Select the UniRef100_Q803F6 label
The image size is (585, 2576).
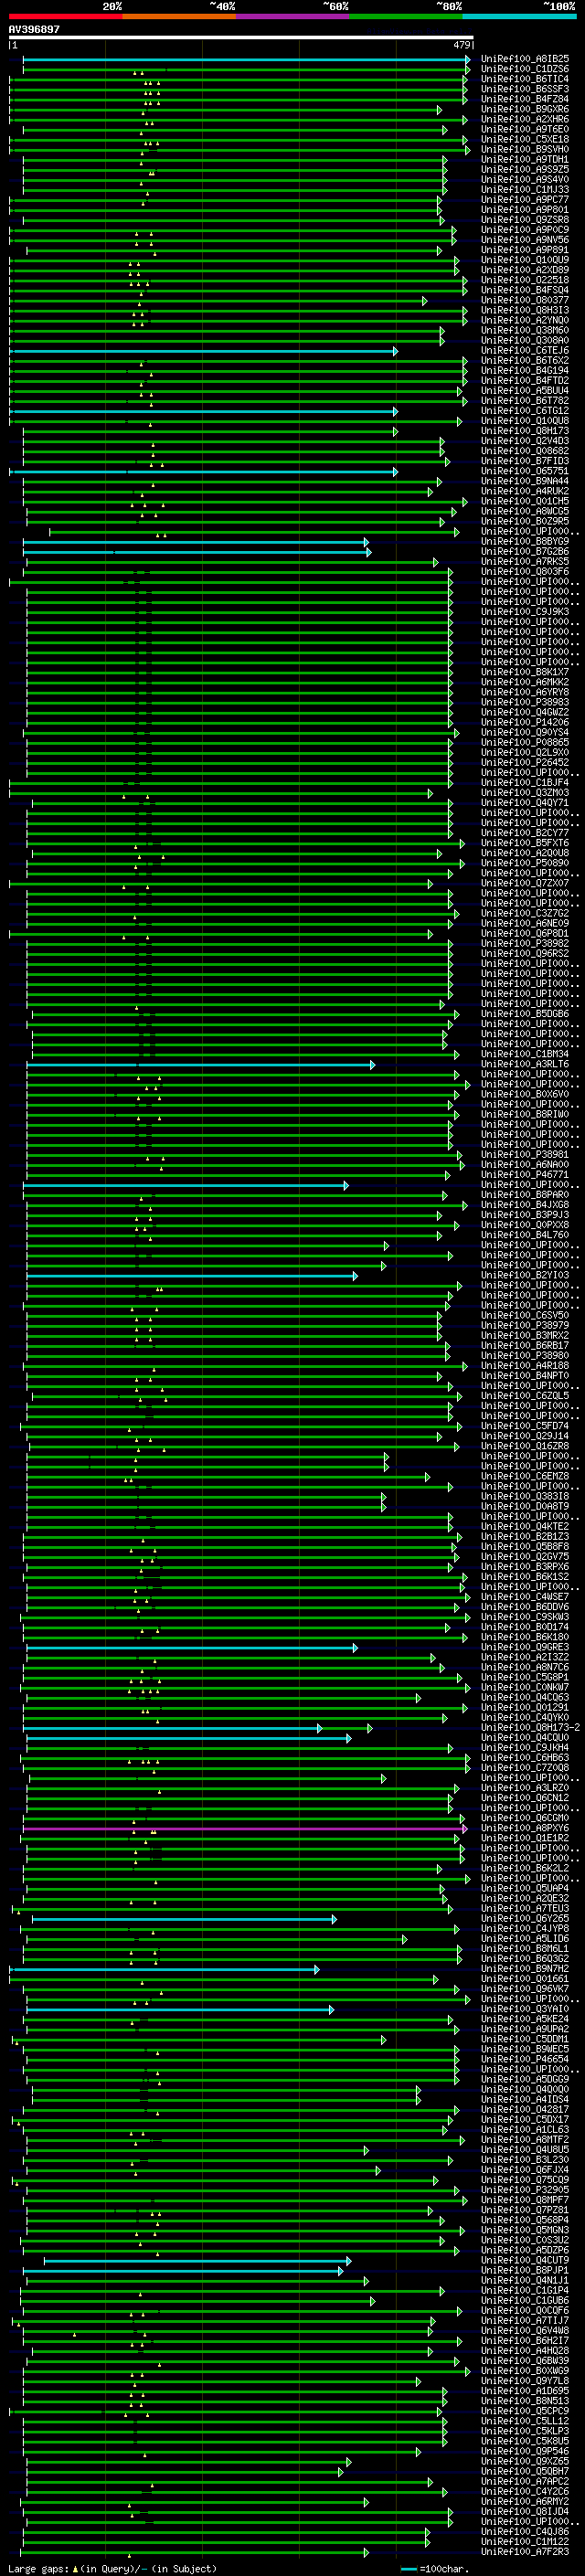pos(524,571)
